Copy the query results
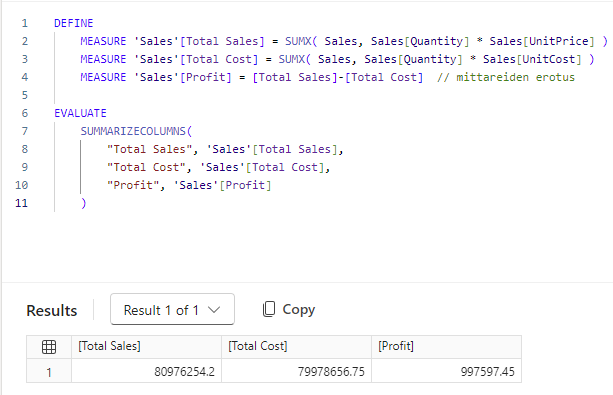Image resolution: width=613 pixels, height=395 pixels. click(x=289, y=309)
